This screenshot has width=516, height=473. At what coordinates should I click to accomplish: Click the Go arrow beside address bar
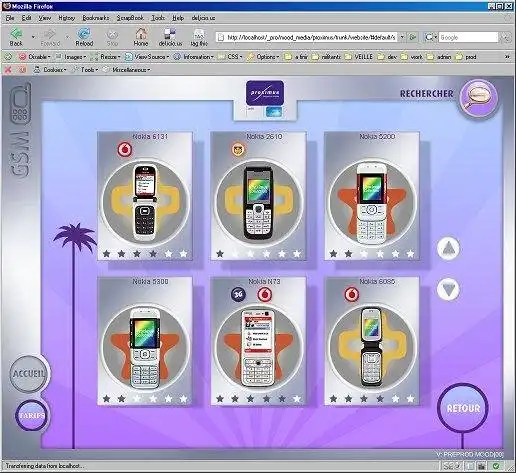pos(413,37)
